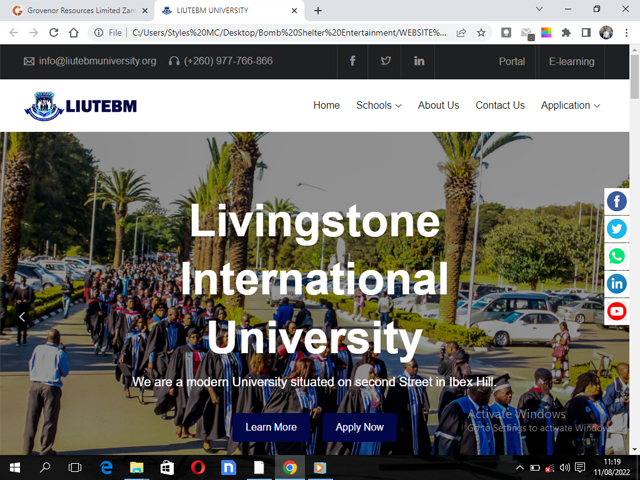Show hidden system tray icons
The height and width of the screenshot is (480, 640).
coord(520,468)
